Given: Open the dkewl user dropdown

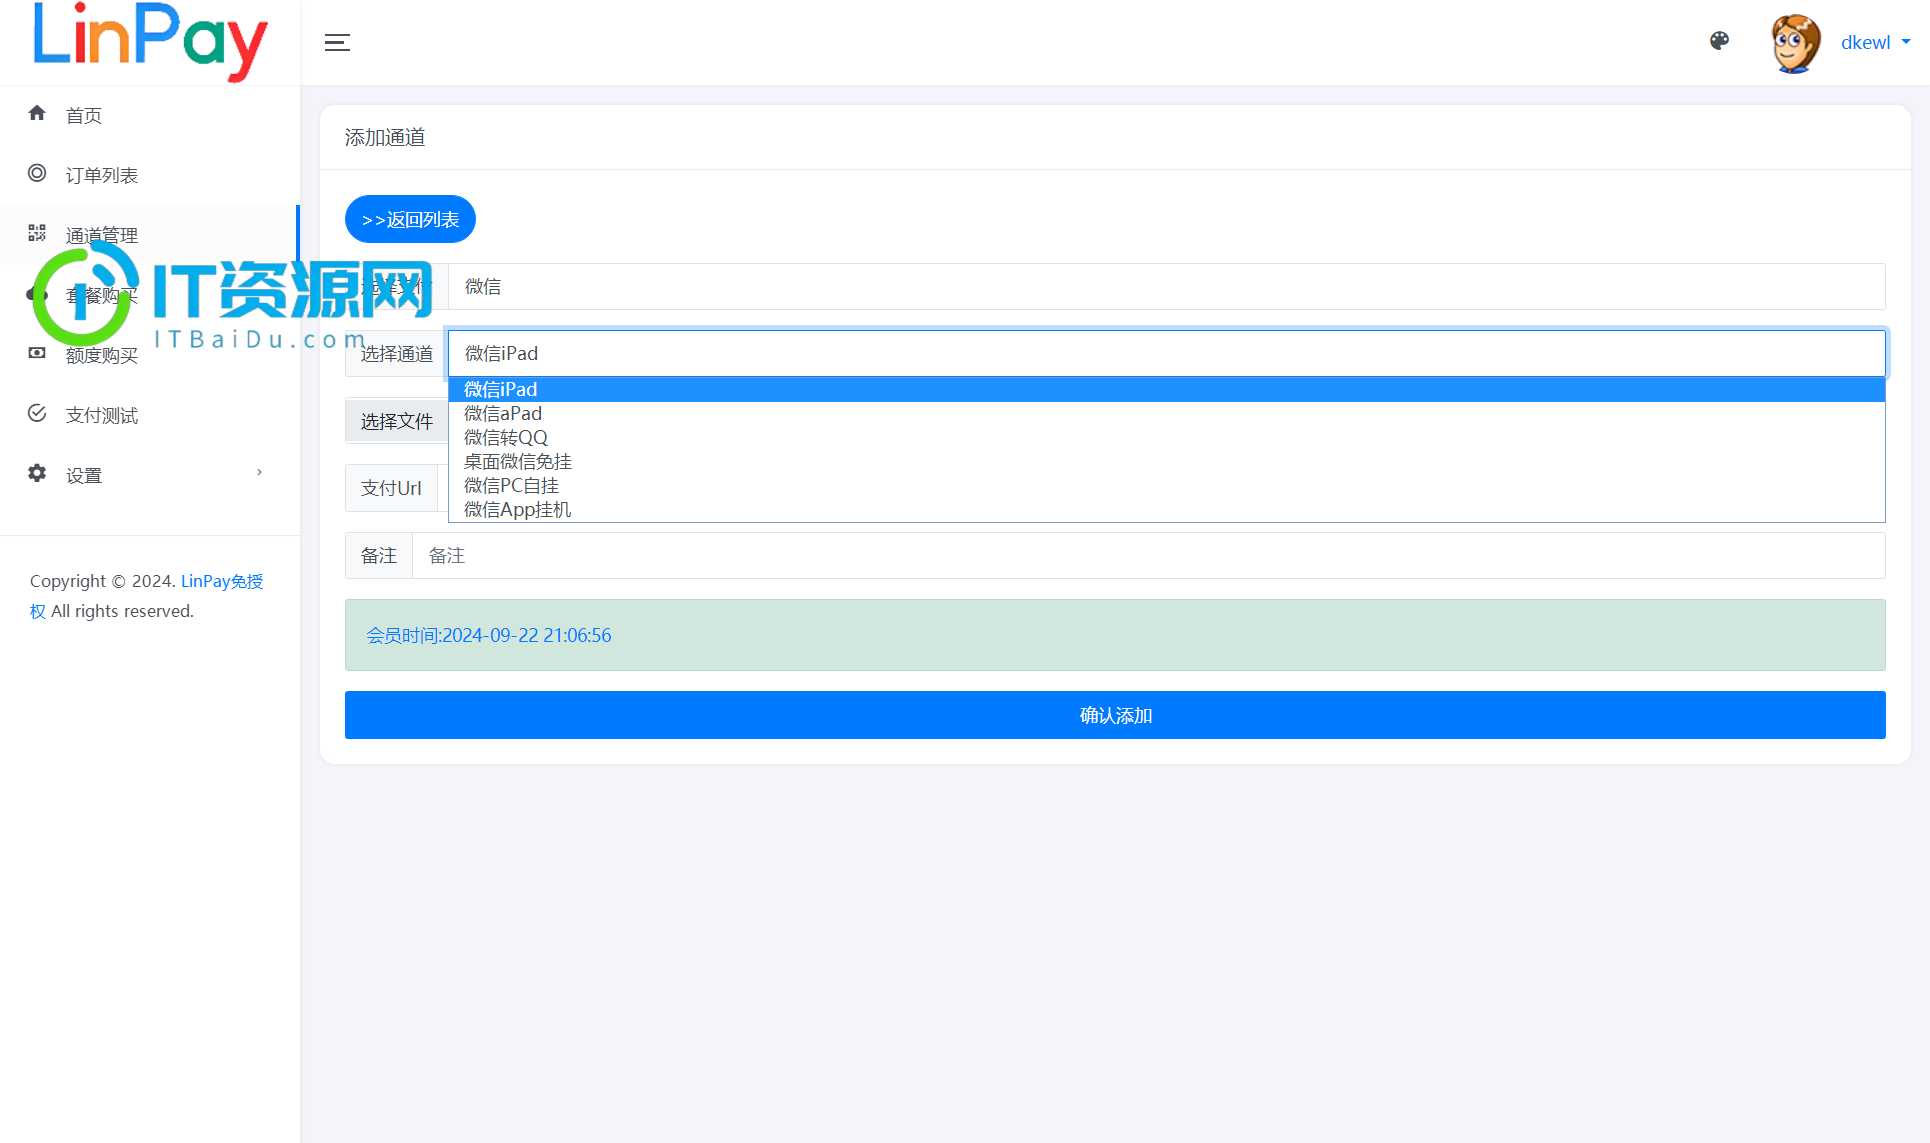Looking at the screenshot, I should click(1875, 42).
